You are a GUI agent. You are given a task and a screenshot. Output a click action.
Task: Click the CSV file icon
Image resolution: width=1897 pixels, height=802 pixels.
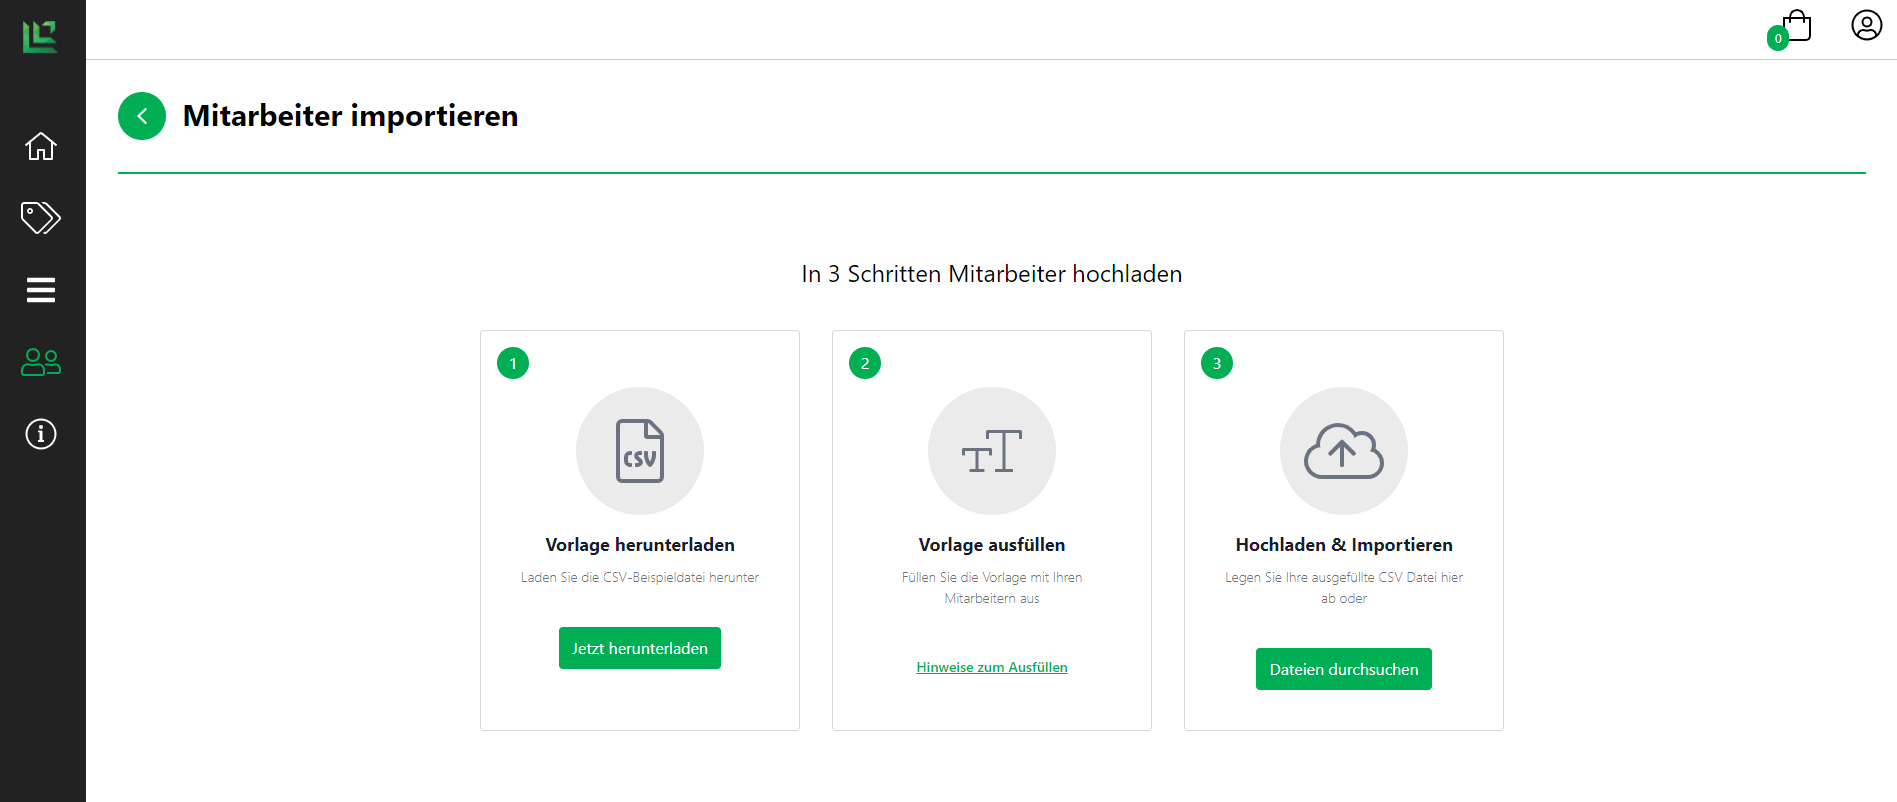[x=640, y=451]
